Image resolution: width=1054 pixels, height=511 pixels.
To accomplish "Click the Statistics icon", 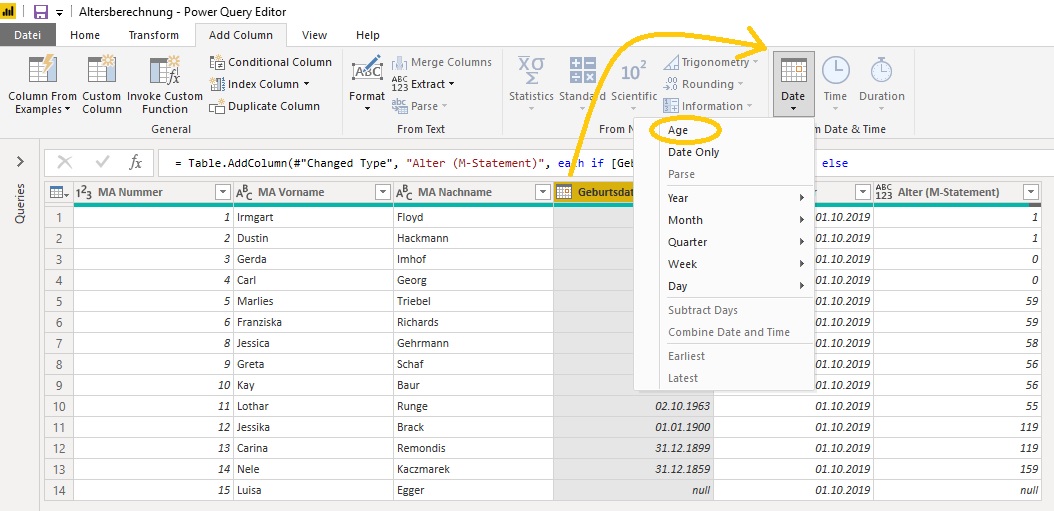I will (x=531, y=71).
